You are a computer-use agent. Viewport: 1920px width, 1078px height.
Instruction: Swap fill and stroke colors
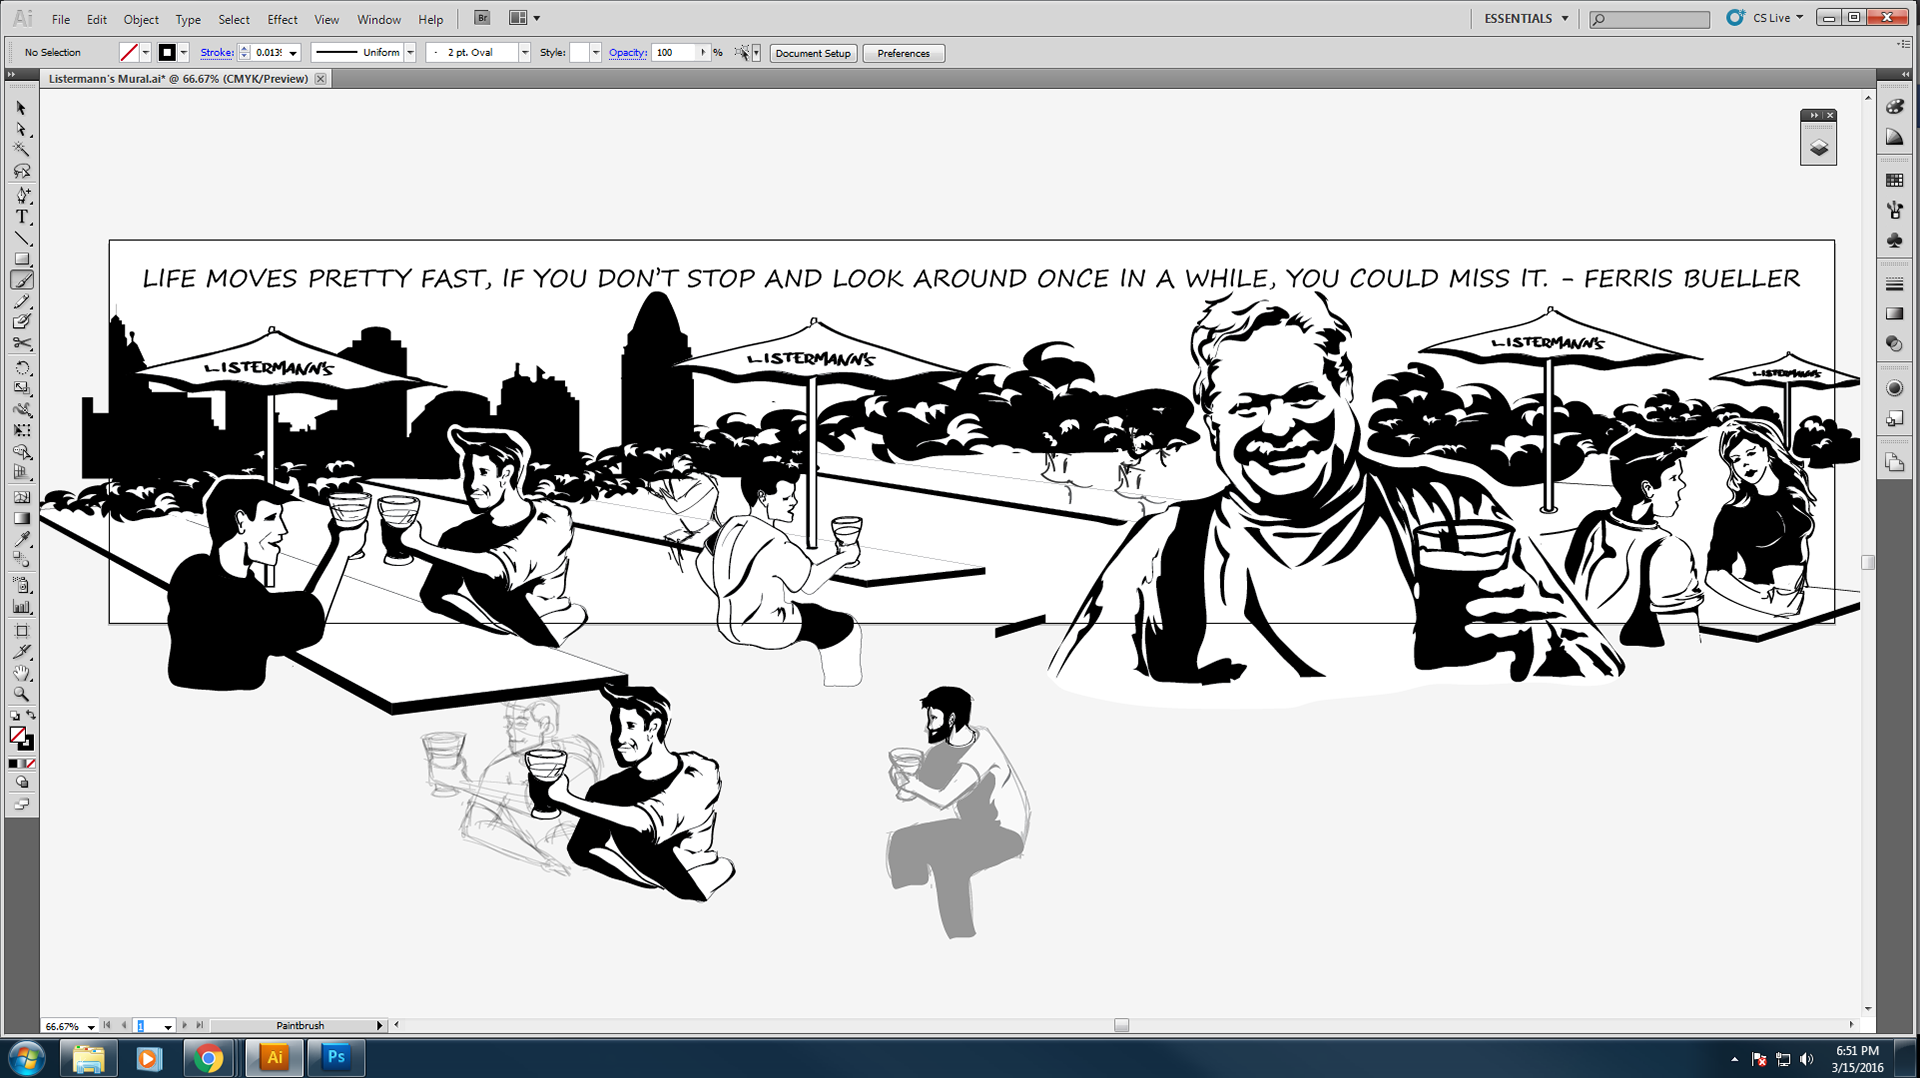tap(31, 715)
